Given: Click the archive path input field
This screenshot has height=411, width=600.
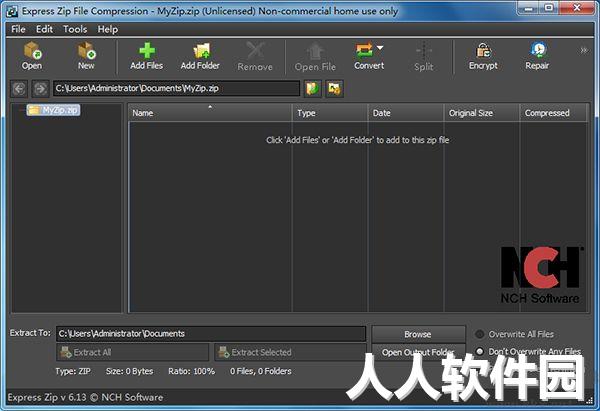Looking at the screenshot, I should (x=176, y=88).
